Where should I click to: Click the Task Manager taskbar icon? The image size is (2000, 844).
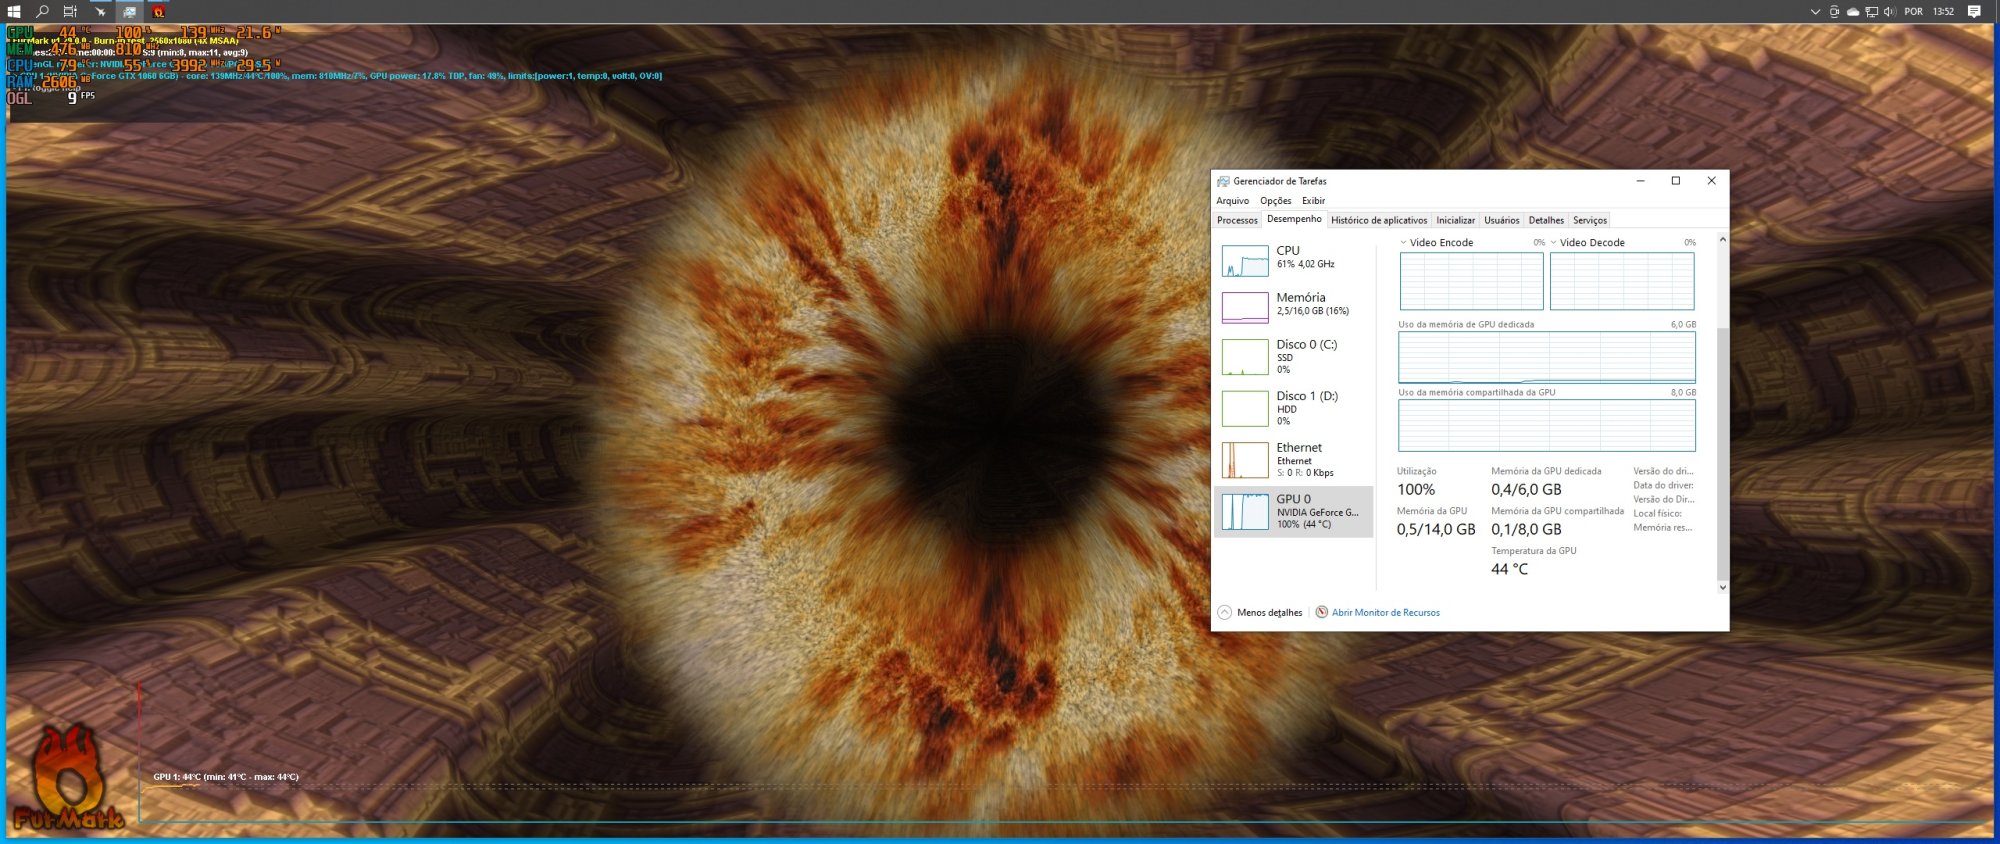[129, 12]
